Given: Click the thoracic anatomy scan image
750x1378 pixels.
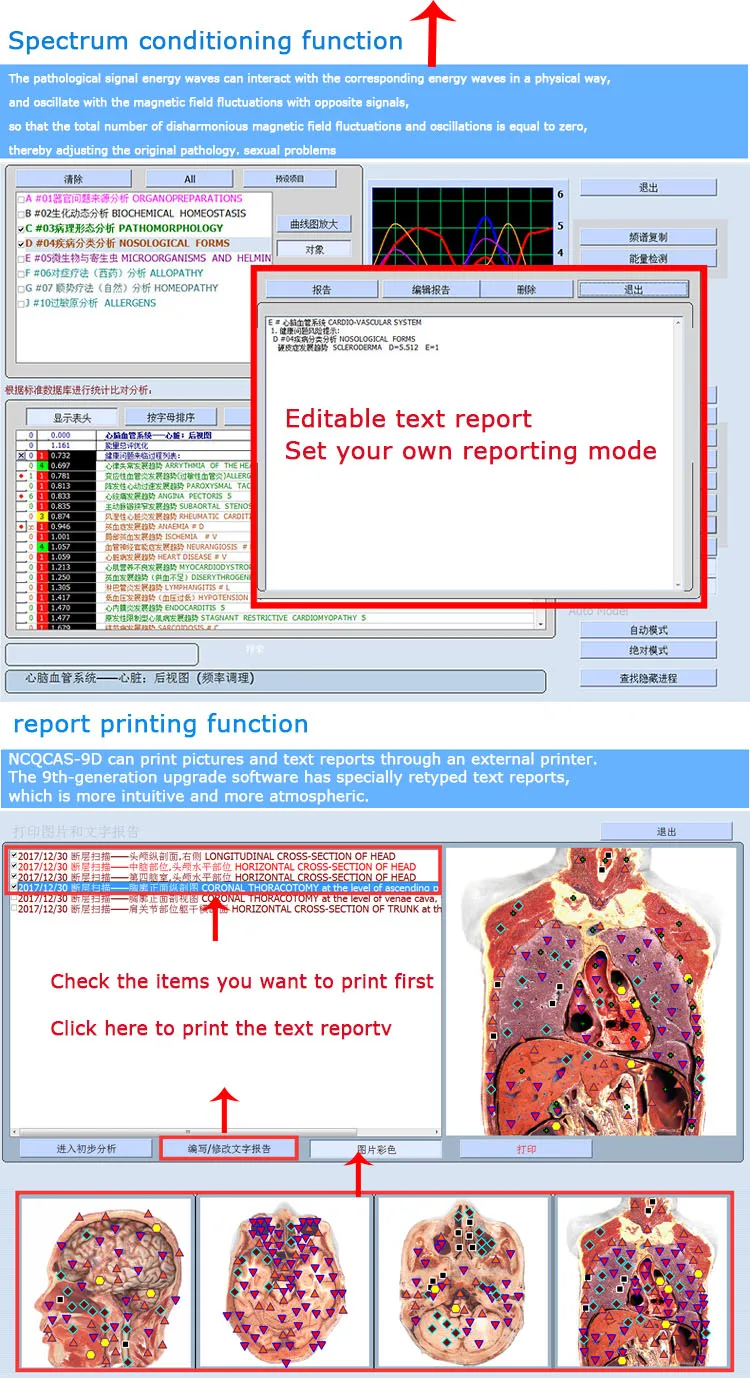Looking at the screenshot, I should [591, 991].
